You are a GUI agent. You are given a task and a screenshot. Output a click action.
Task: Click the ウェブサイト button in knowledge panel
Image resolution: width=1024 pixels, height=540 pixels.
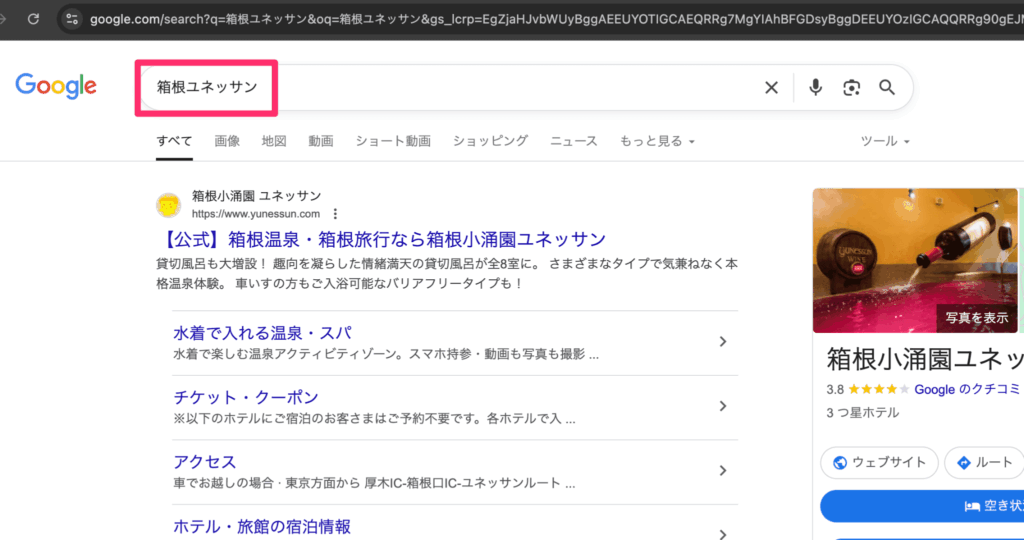[880, 463]
